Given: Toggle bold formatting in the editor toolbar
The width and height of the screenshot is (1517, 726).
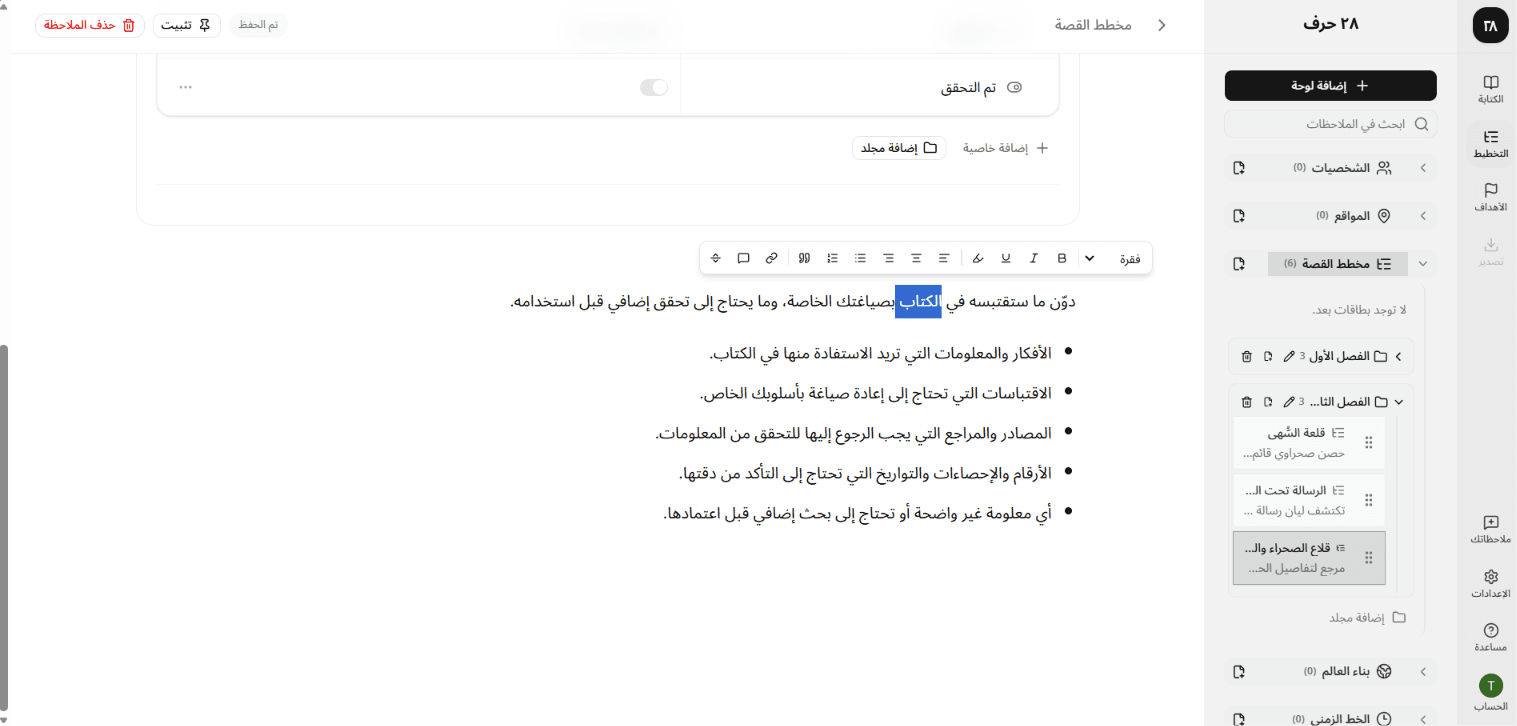Looking at the screenshot, I should [1061, 258].
